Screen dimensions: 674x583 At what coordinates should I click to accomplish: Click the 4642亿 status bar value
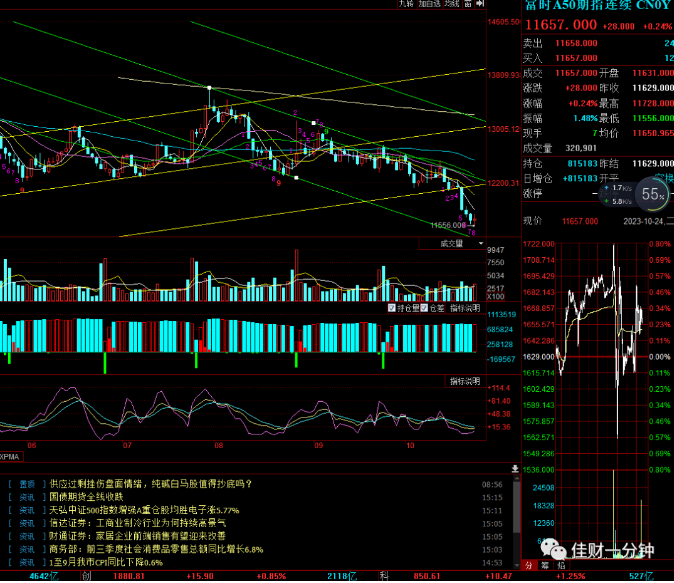(44, 576)
